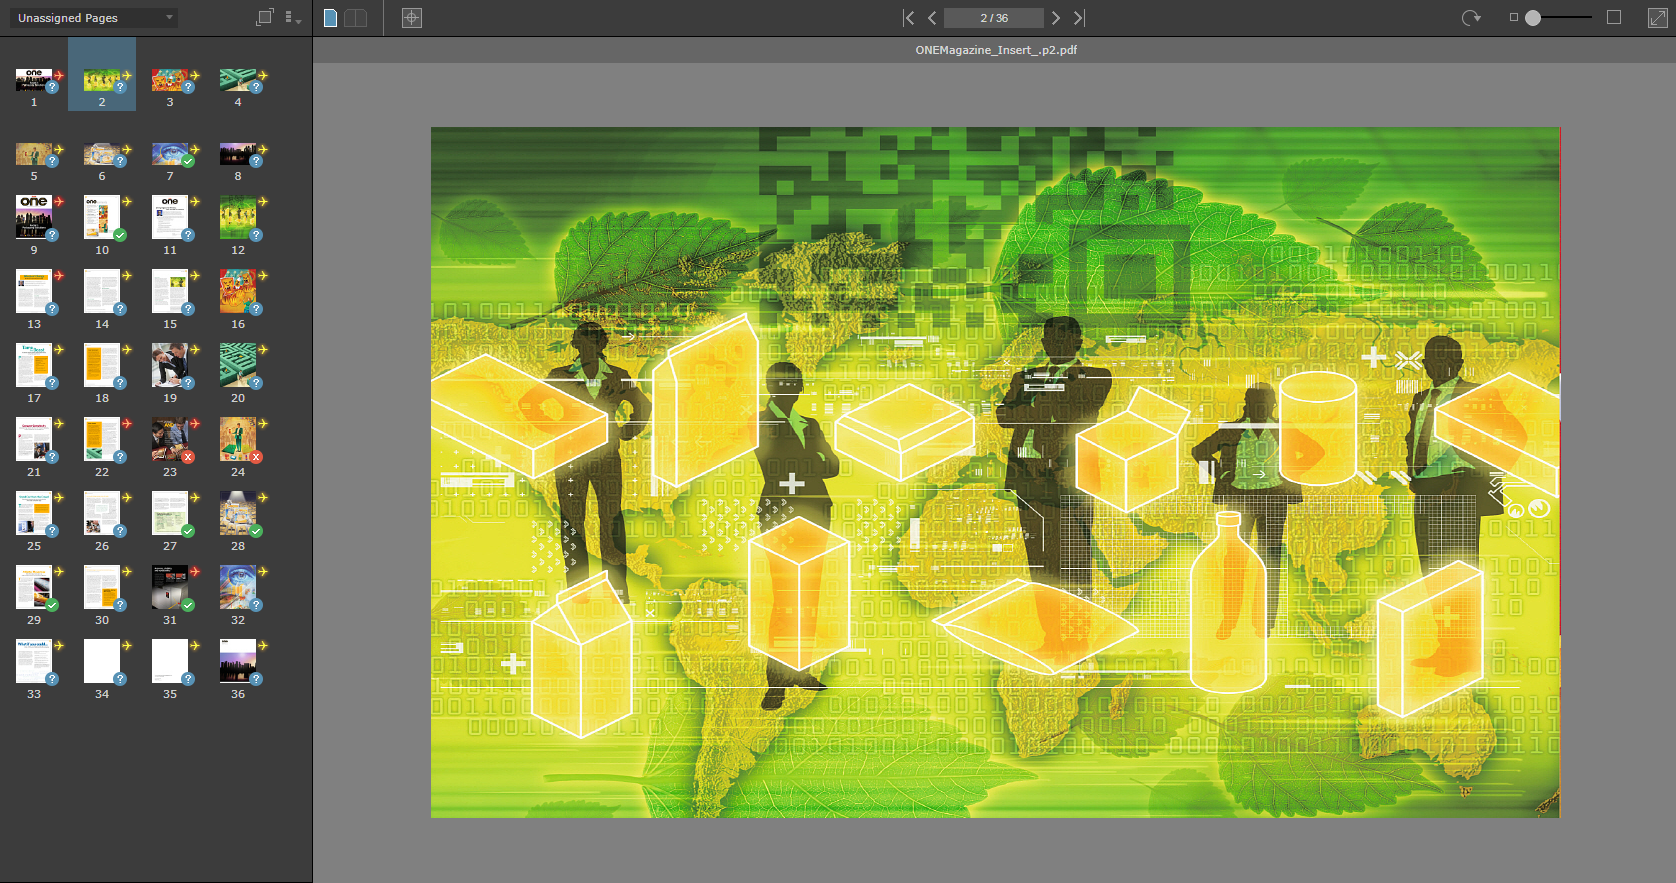Select page 7 thumbnail
Screen dimensions: 1676x883
coord(169,155)
